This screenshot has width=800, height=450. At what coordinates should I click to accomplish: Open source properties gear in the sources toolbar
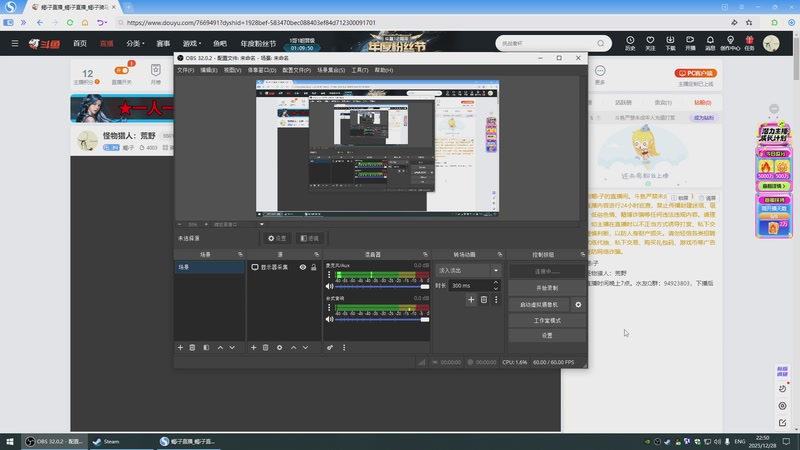(280, 347)
